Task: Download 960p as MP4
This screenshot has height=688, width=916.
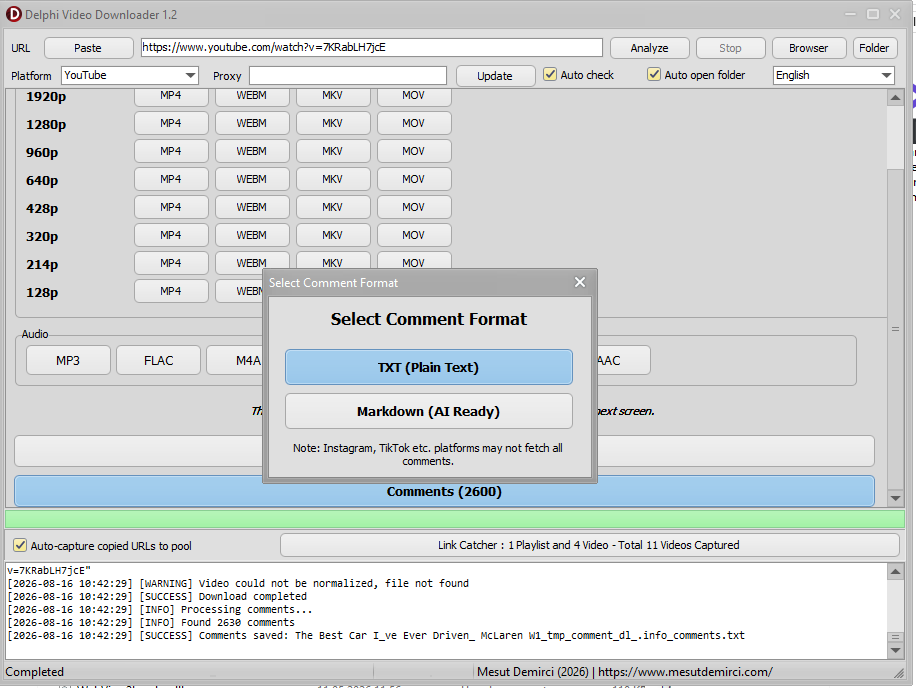Action: click(x=171, y=151)
